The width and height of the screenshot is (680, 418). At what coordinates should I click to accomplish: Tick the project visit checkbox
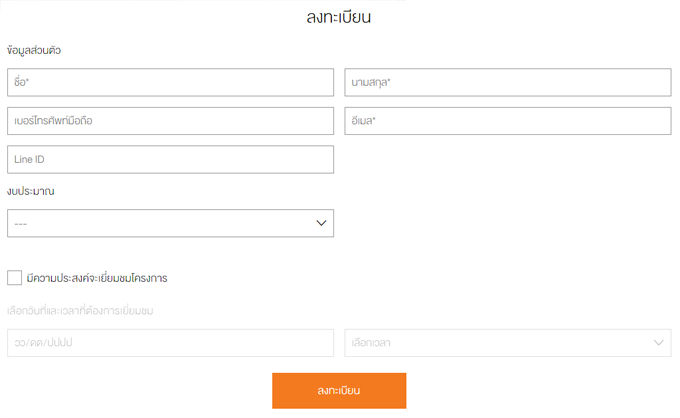(x=14, y=278)
